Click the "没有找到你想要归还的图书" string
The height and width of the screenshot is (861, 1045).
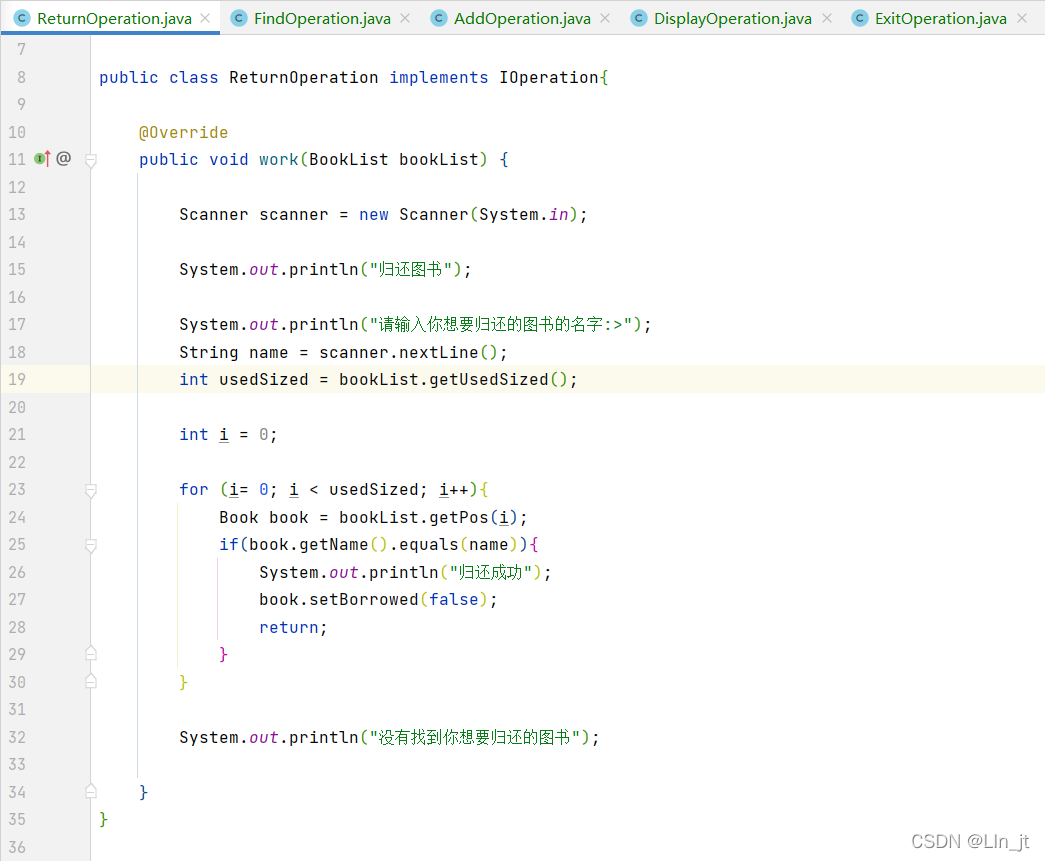pos(475,737)
